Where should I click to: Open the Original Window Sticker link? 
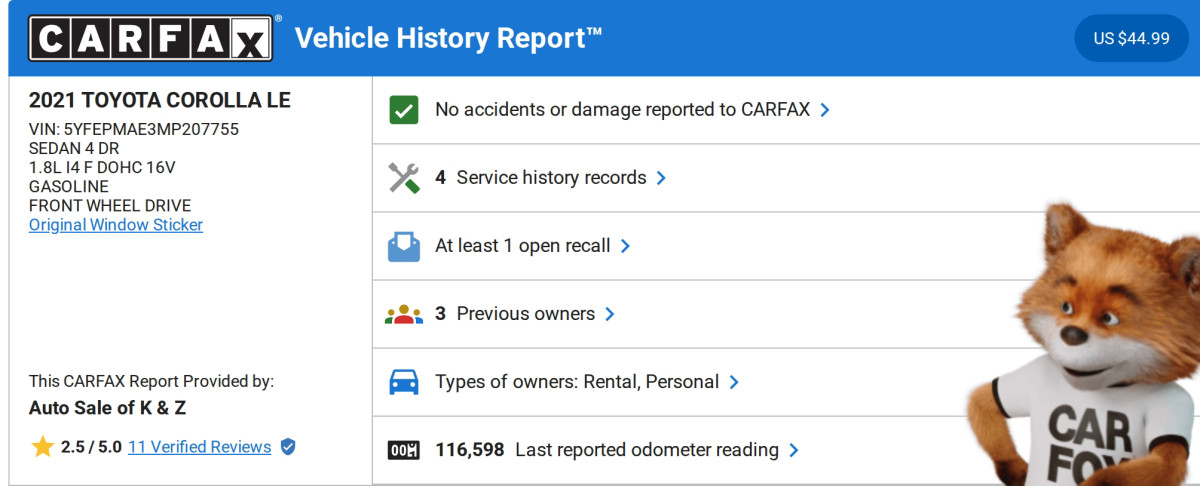(x=116, y=225)
